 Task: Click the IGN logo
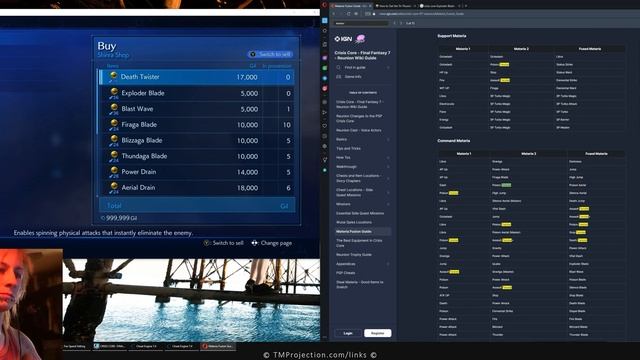[343, 39]
